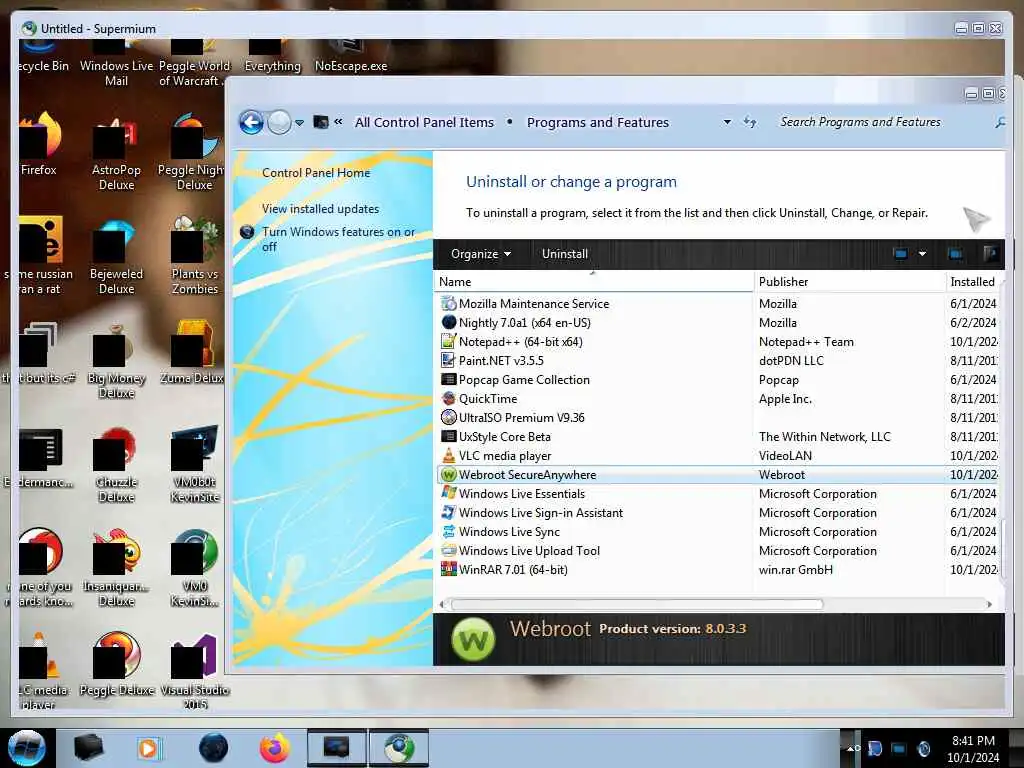The width and height of the screenshot is (1024, 768).
Task: Select the Paint.NET v3.5.5 icon
Action: coord(449,360)
